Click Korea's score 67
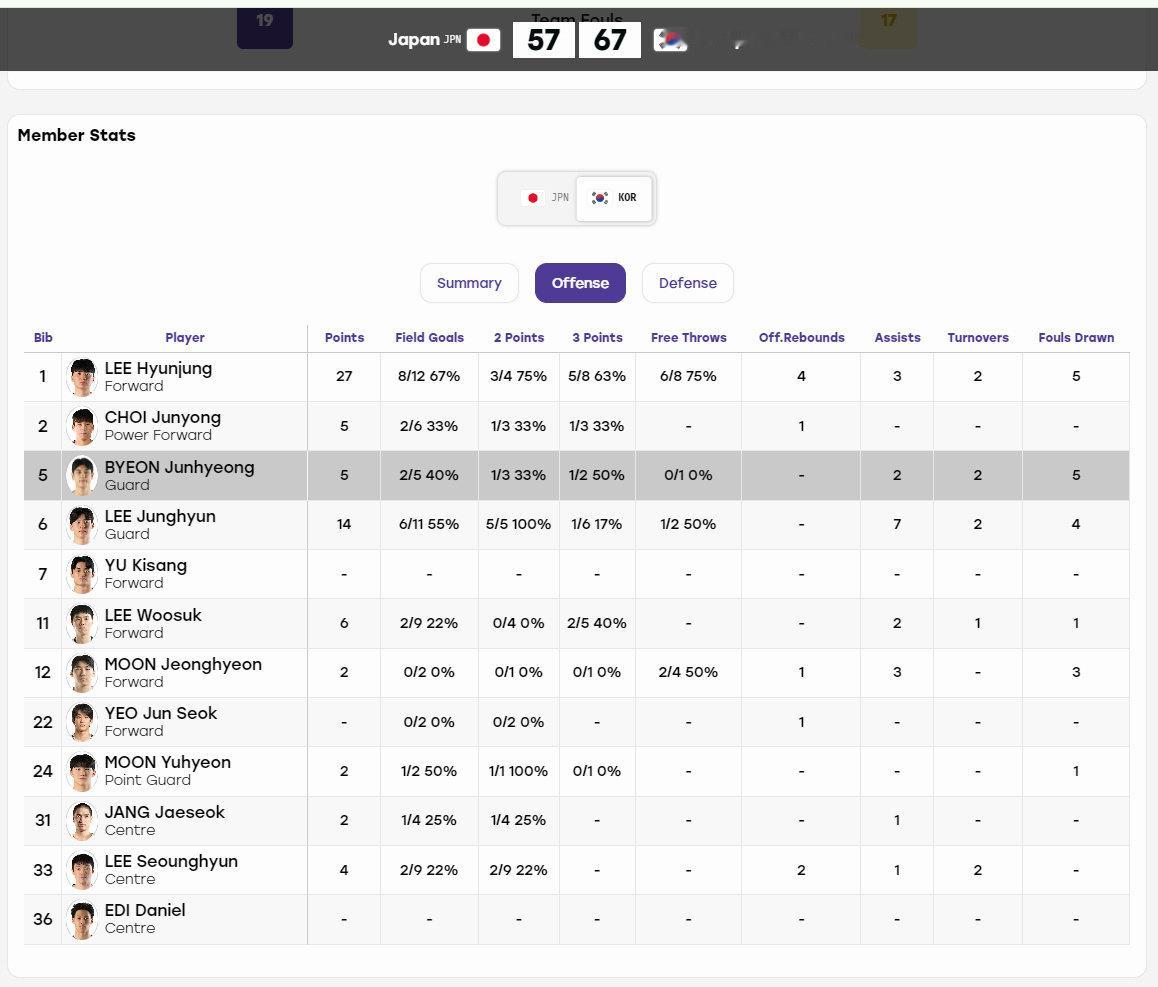The width and height of the screenshot is (1158, 987). point(610,40)
